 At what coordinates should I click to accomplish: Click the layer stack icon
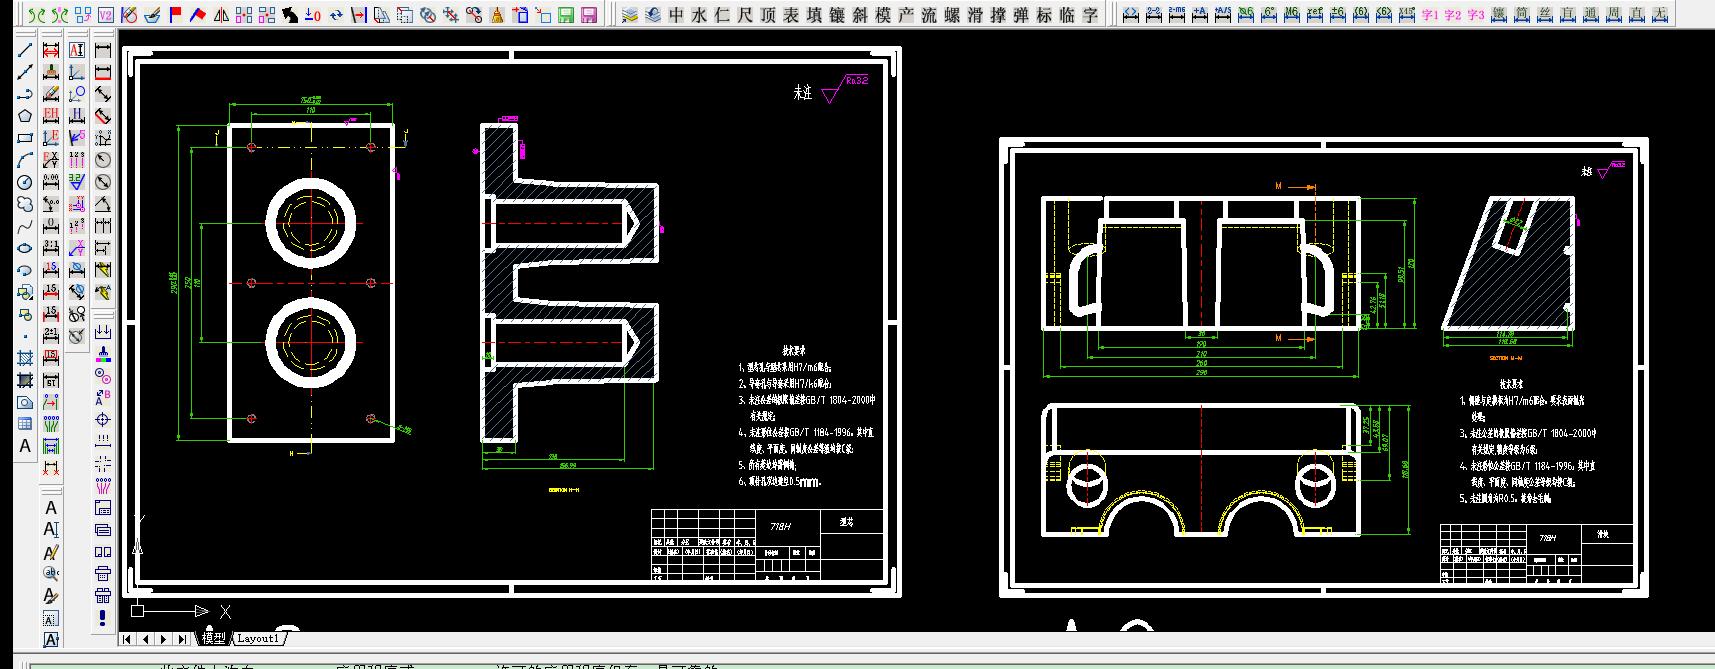[x=630, y=15]
